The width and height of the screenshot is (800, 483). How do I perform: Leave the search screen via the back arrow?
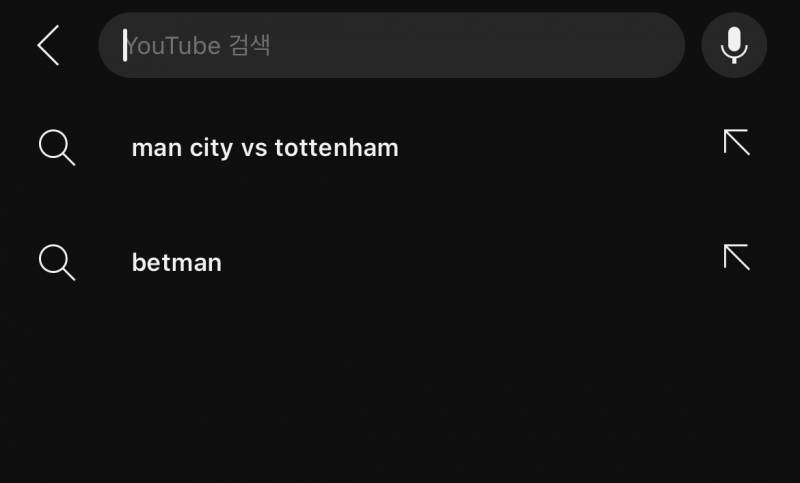click(x=48, y=45)
